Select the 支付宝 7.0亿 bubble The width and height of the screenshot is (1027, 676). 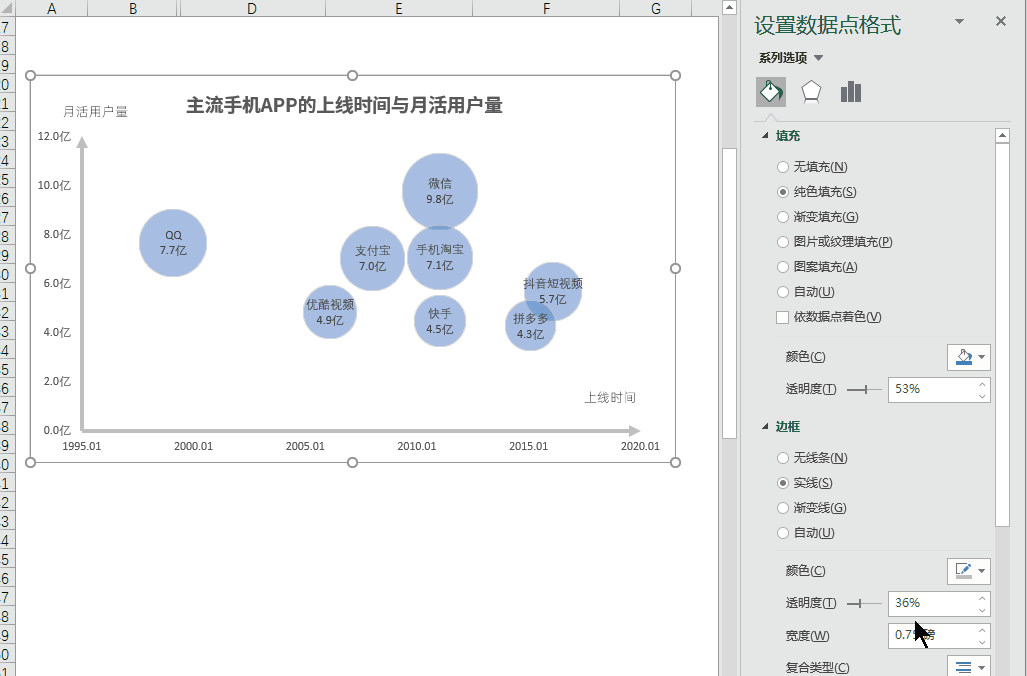[x=372, y=258]
